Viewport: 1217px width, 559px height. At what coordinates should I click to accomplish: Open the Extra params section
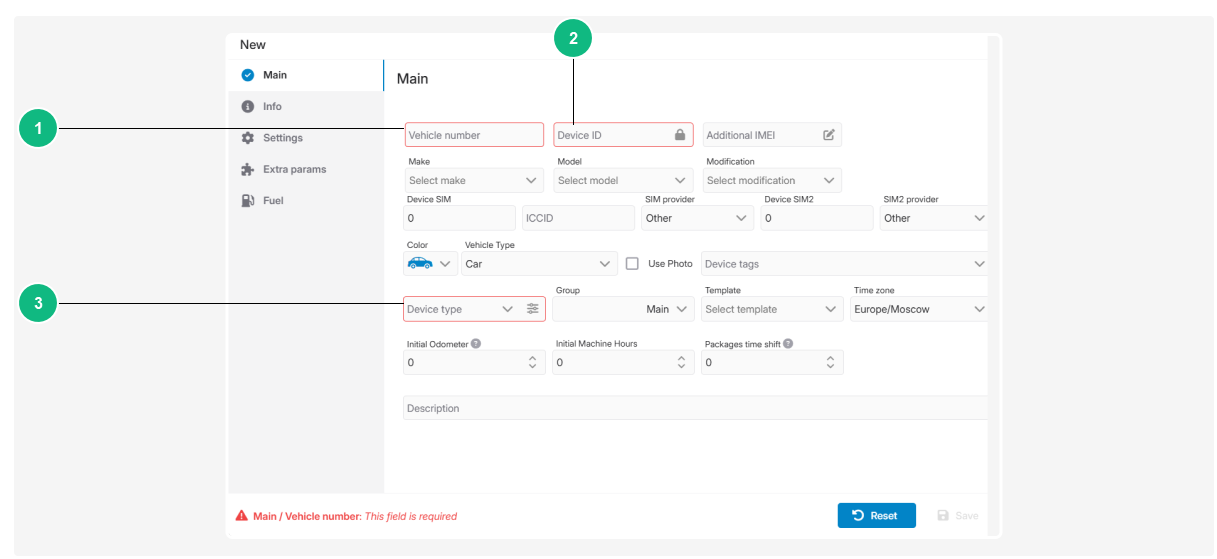pos(294,169)
